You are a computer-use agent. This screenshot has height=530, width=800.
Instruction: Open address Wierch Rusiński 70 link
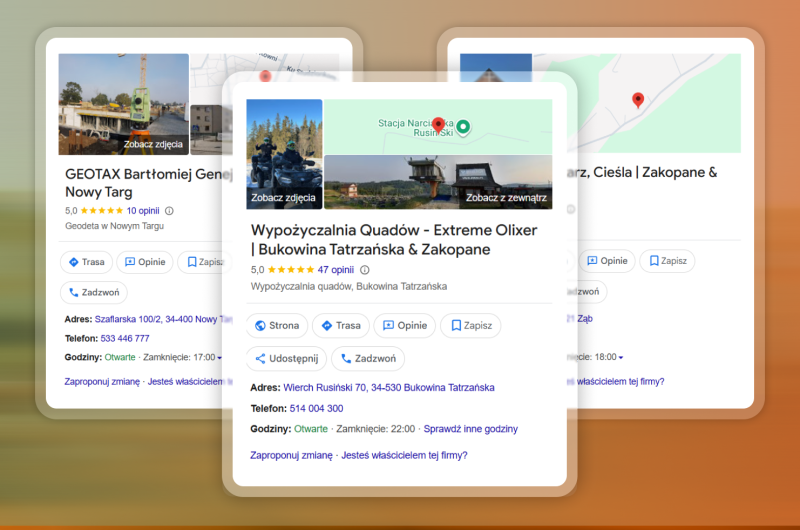click(389, 388)
